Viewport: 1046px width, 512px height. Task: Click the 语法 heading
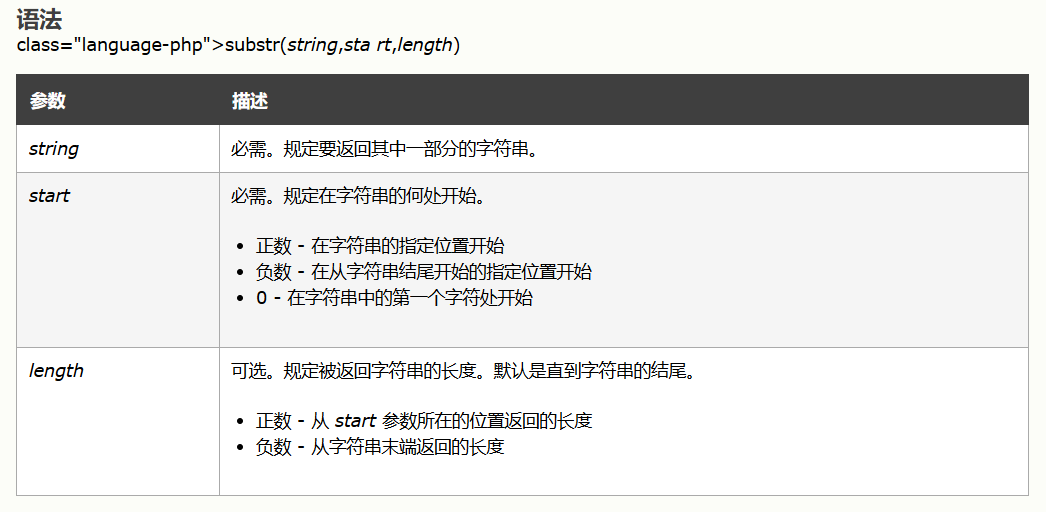(x=39, y=19)
